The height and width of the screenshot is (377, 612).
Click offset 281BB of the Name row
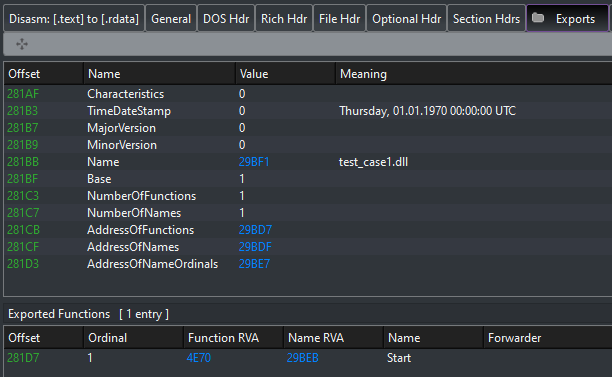pos(23,162)
